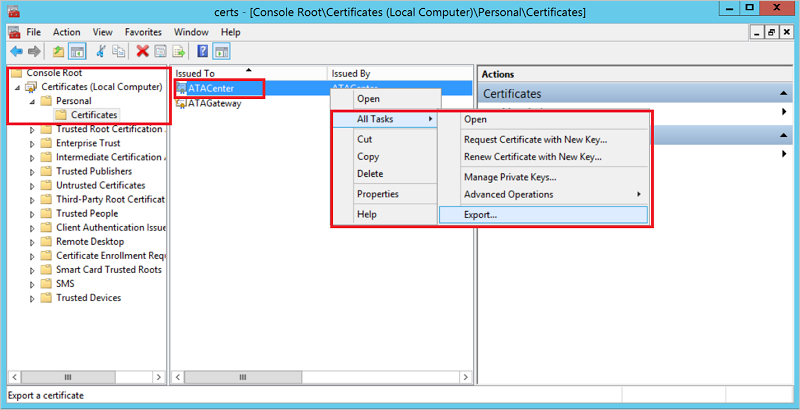
Task: Select Client Authentication Issuers tree item
Action: pyautogui.click(x=111, y=228)
